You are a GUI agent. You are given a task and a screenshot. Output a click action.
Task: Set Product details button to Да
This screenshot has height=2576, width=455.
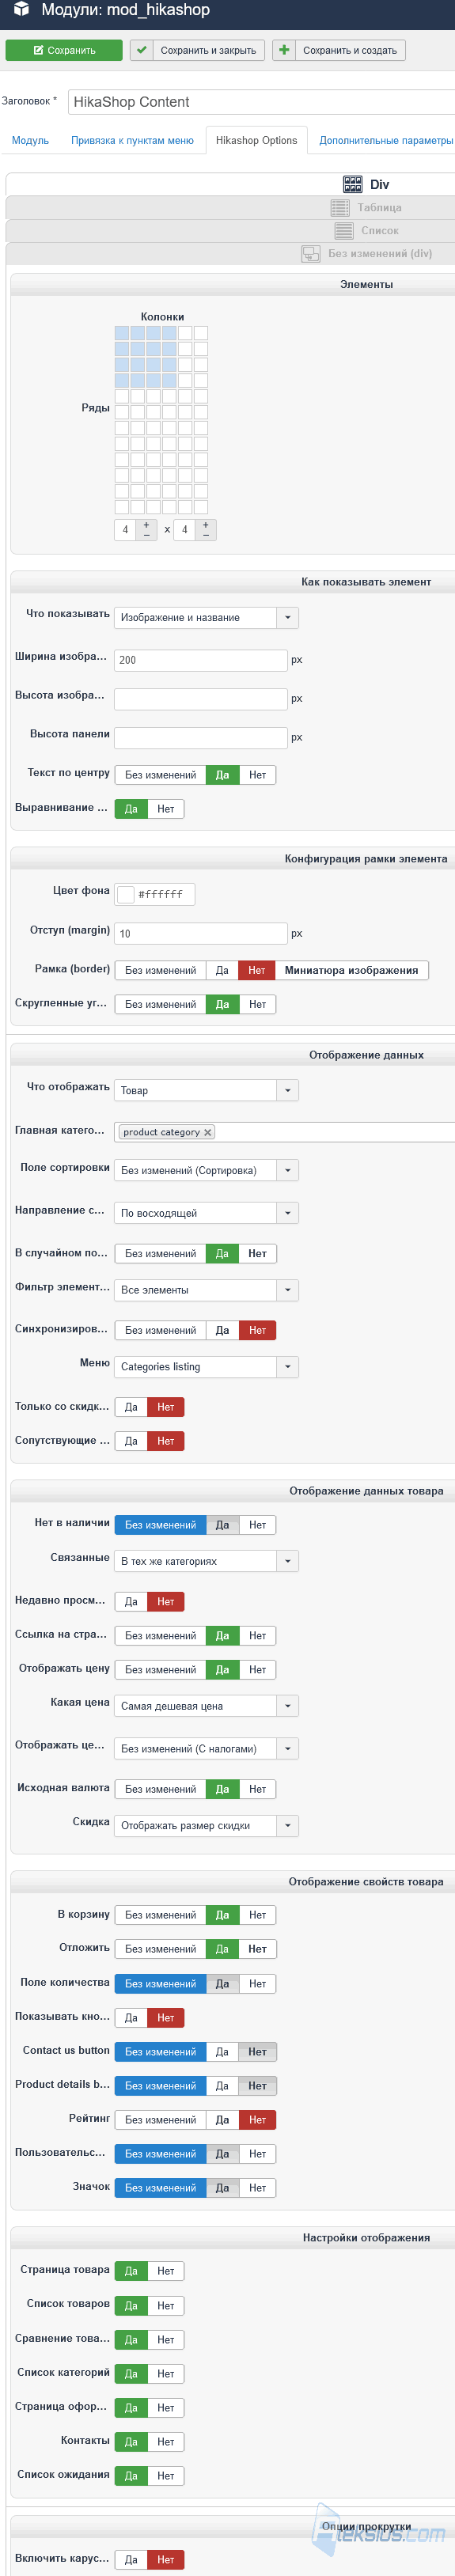[x=222, y=2086]
